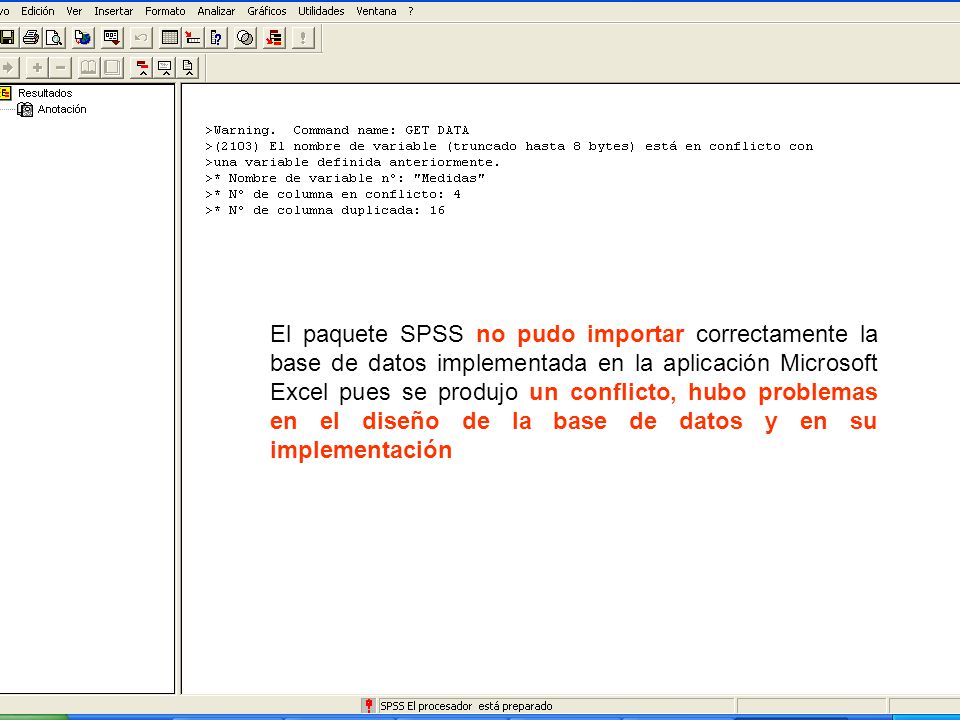Click the Export output globe icon
960x720 pixels.
(83, 38)
